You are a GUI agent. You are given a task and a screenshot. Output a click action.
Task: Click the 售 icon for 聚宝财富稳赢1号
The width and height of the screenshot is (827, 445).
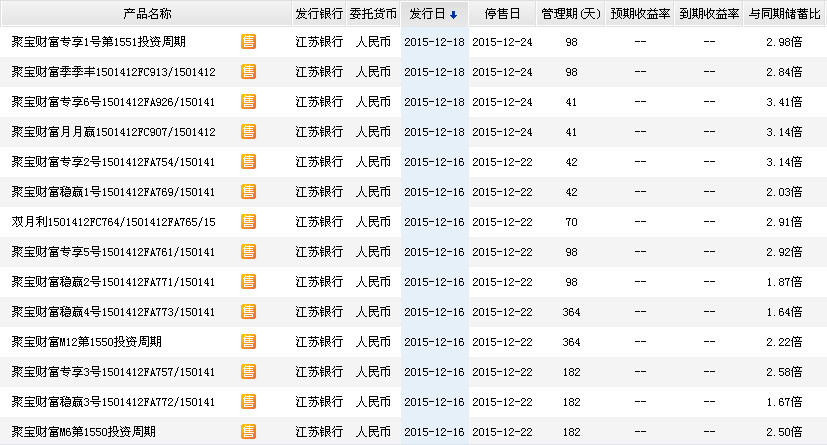[248, 192]
